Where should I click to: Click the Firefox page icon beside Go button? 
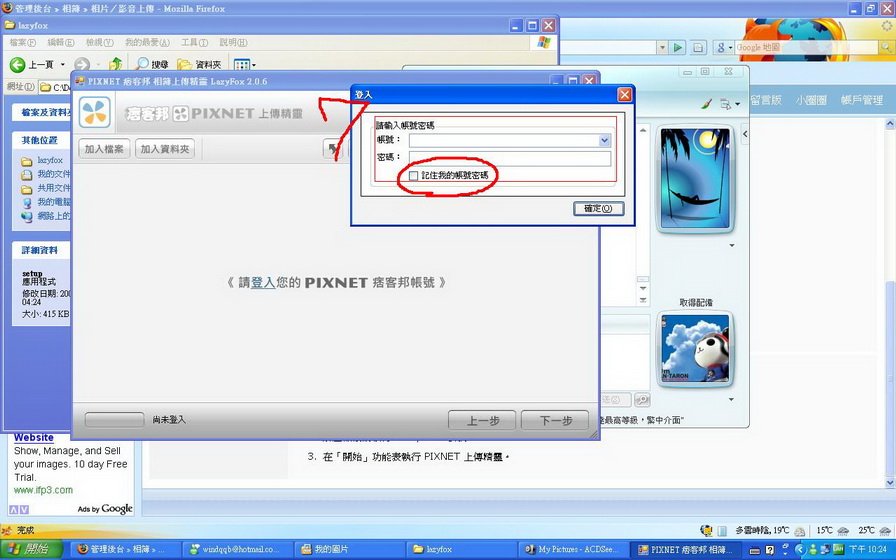point(698,48)
